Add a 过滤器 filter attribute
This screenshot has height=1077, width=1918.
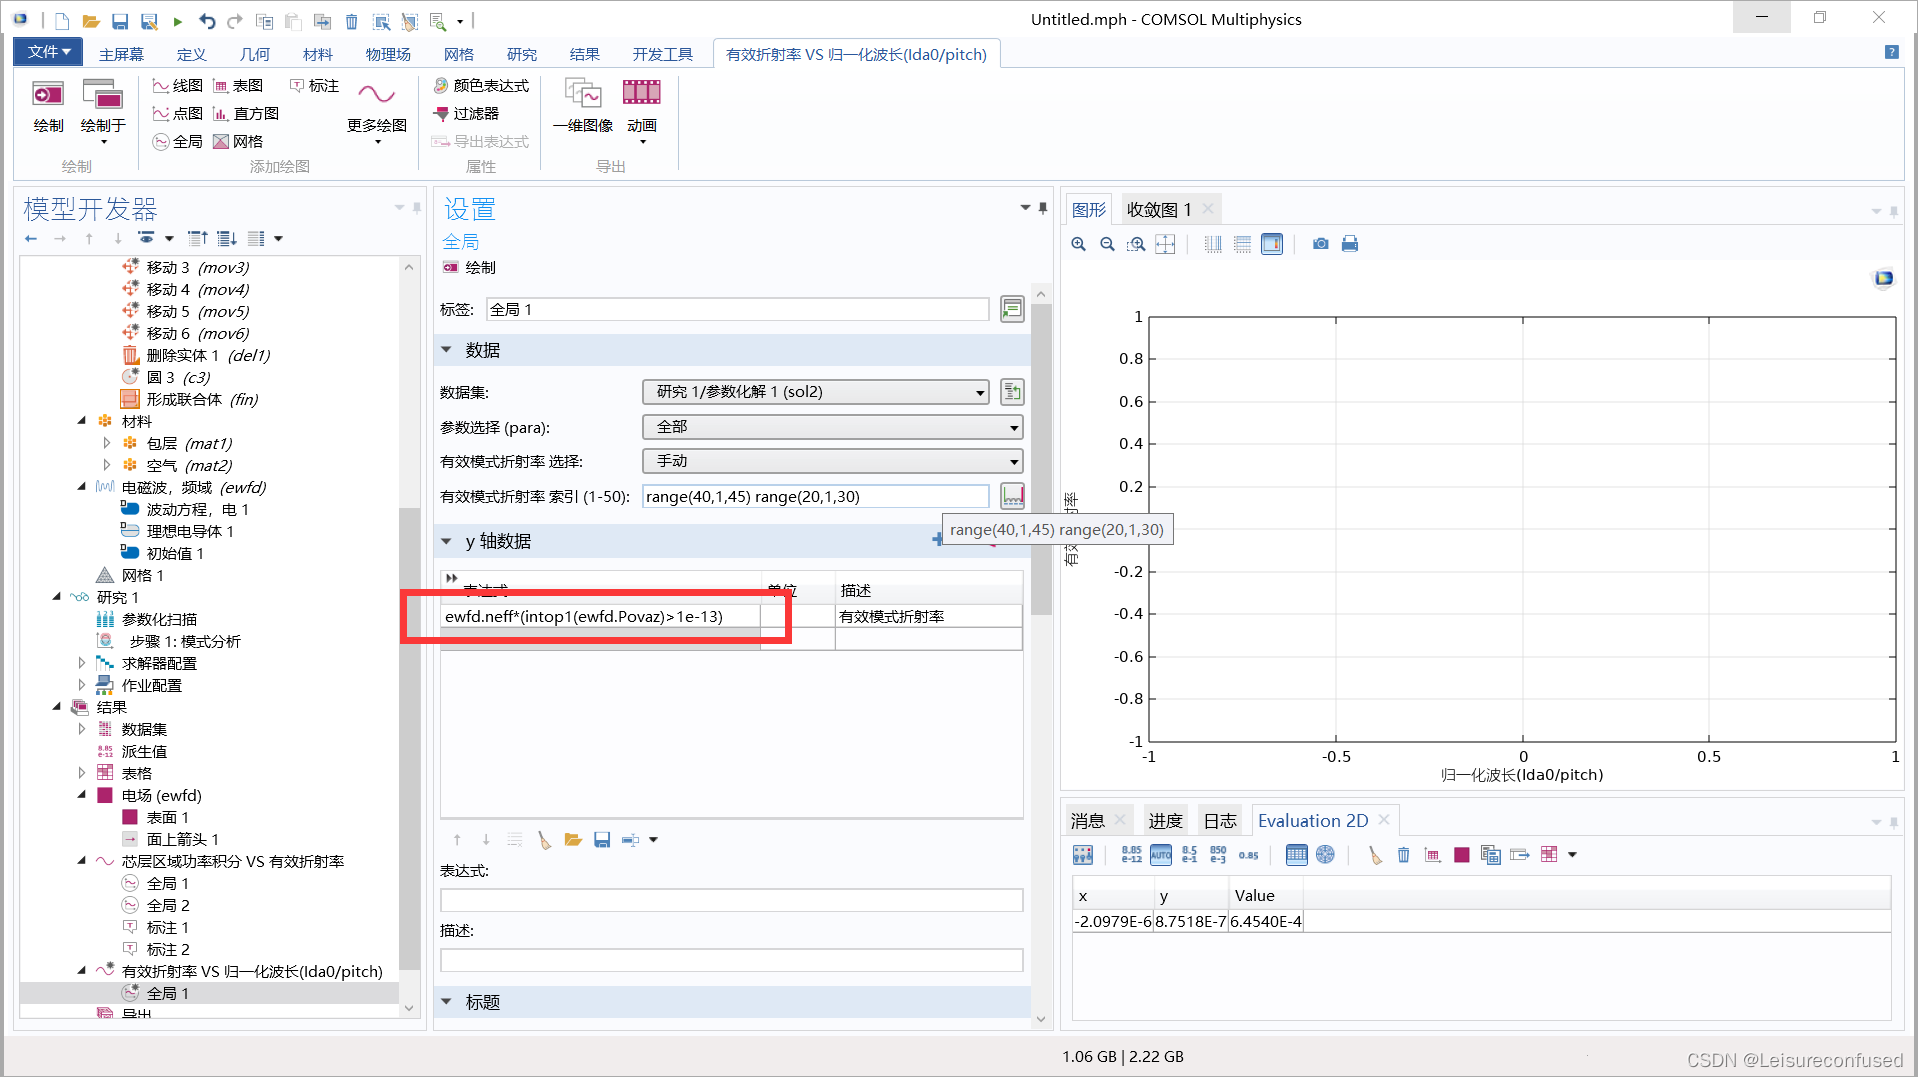466,114
